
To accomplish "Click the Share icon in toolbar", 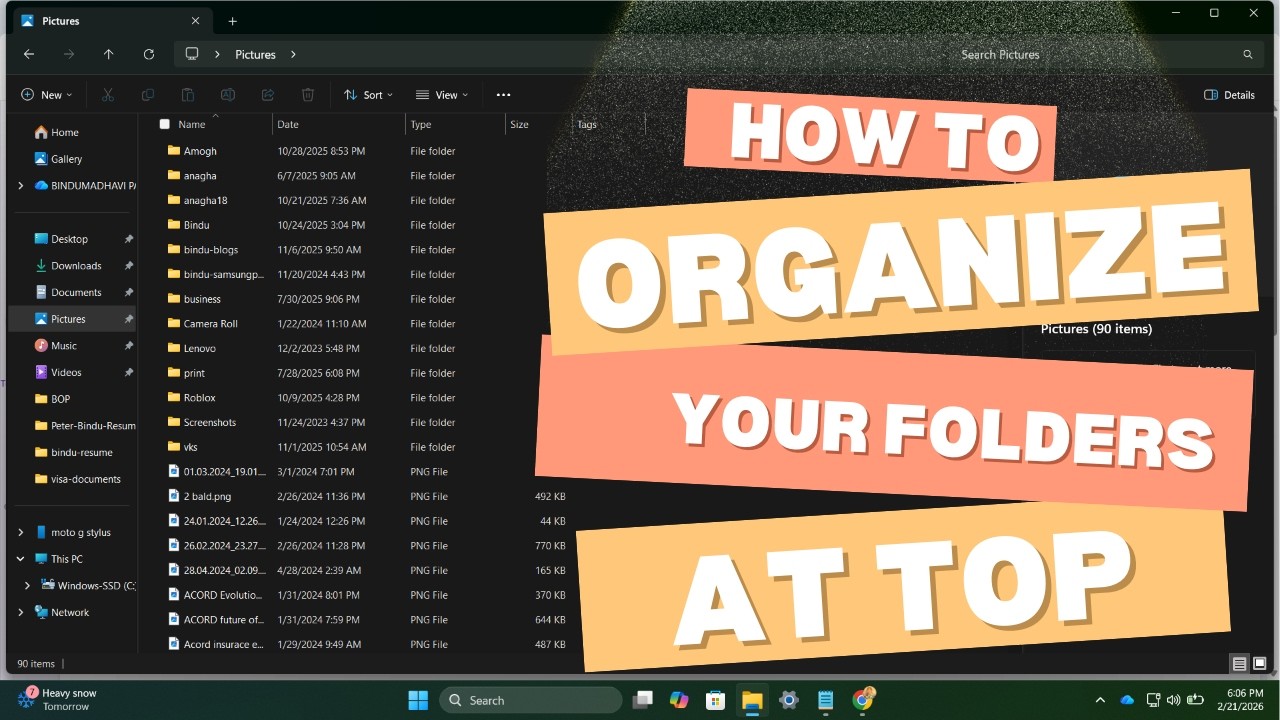I will point(268,95).
